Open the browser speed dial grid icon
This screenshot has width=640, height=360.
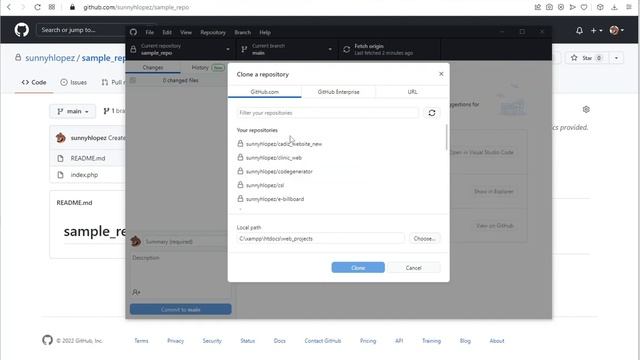(52, 7)
